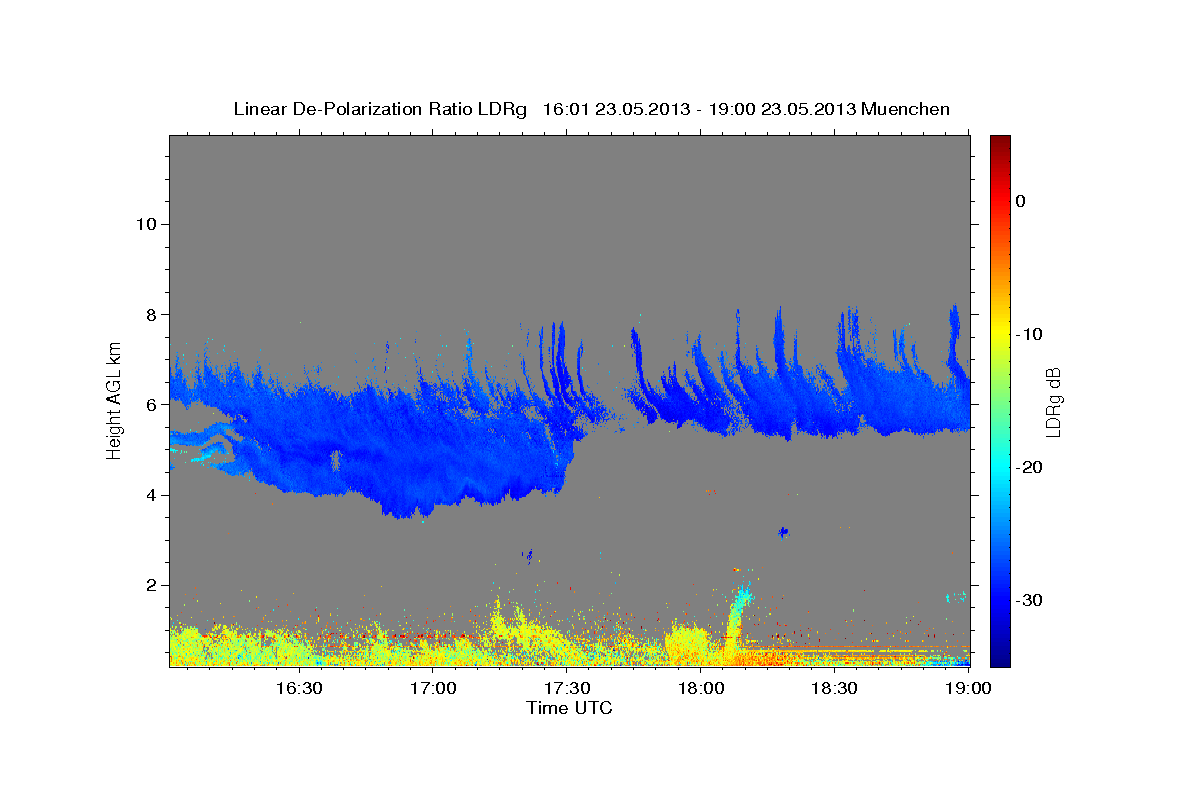Click the plot title "Linear De-Polarization Ratio LDRg"
The height and width of the screenshot is (800, 1200).
pyautogui.click(x=380, y=109)
